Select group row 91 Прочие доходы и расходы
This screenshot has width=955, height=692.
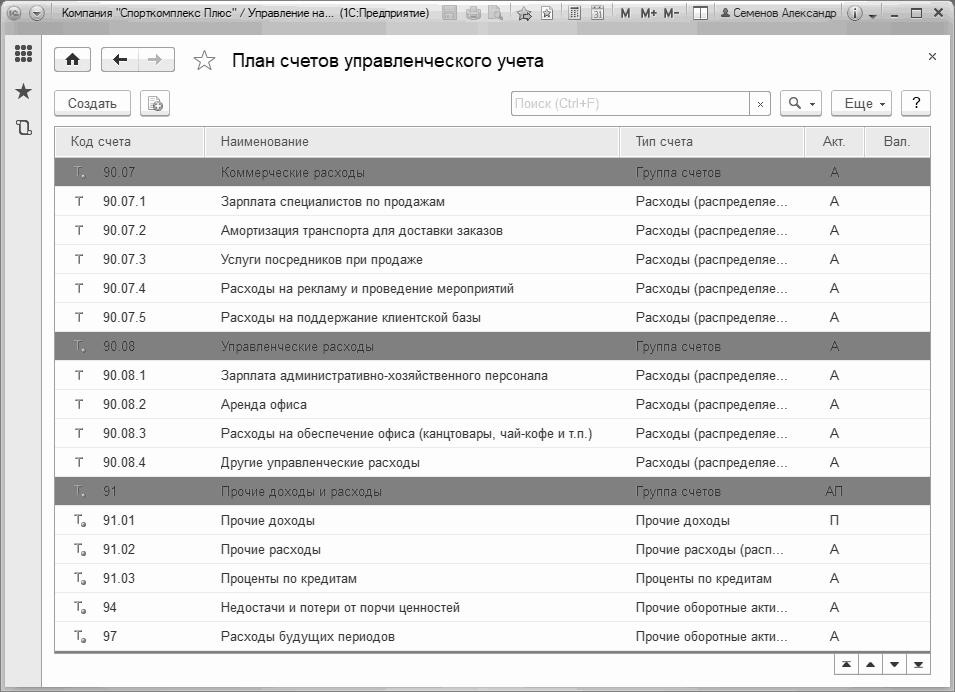[492, 492]
